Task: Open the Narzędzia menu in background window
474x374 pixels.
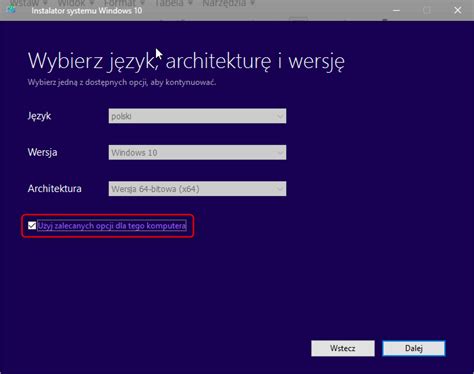Action: click(x=228, y=3)
